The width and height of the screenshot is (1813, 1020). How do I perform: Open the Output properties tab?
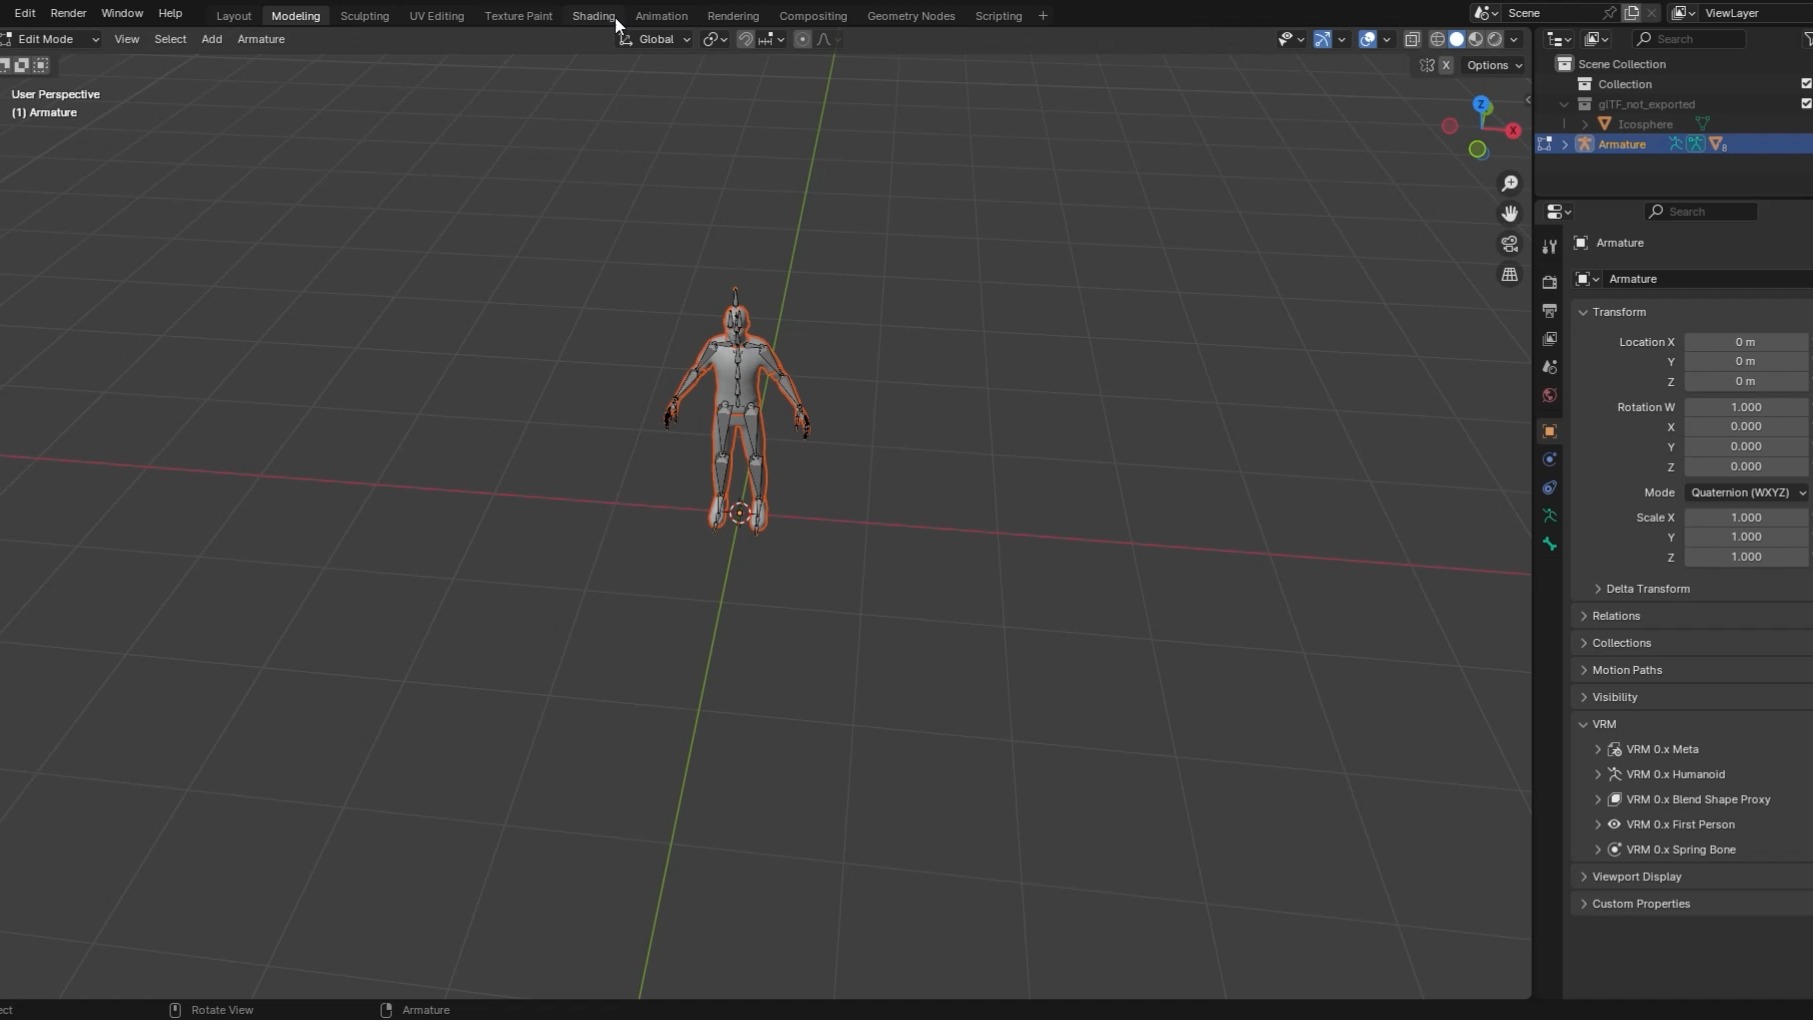tap(1549, 311)
